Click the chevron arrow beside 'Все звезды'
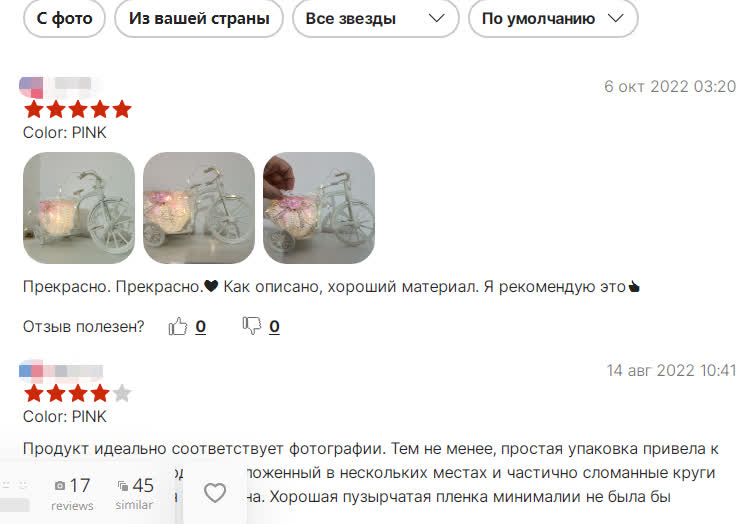The height and width of the screenshot is (524, 742). 436,18
